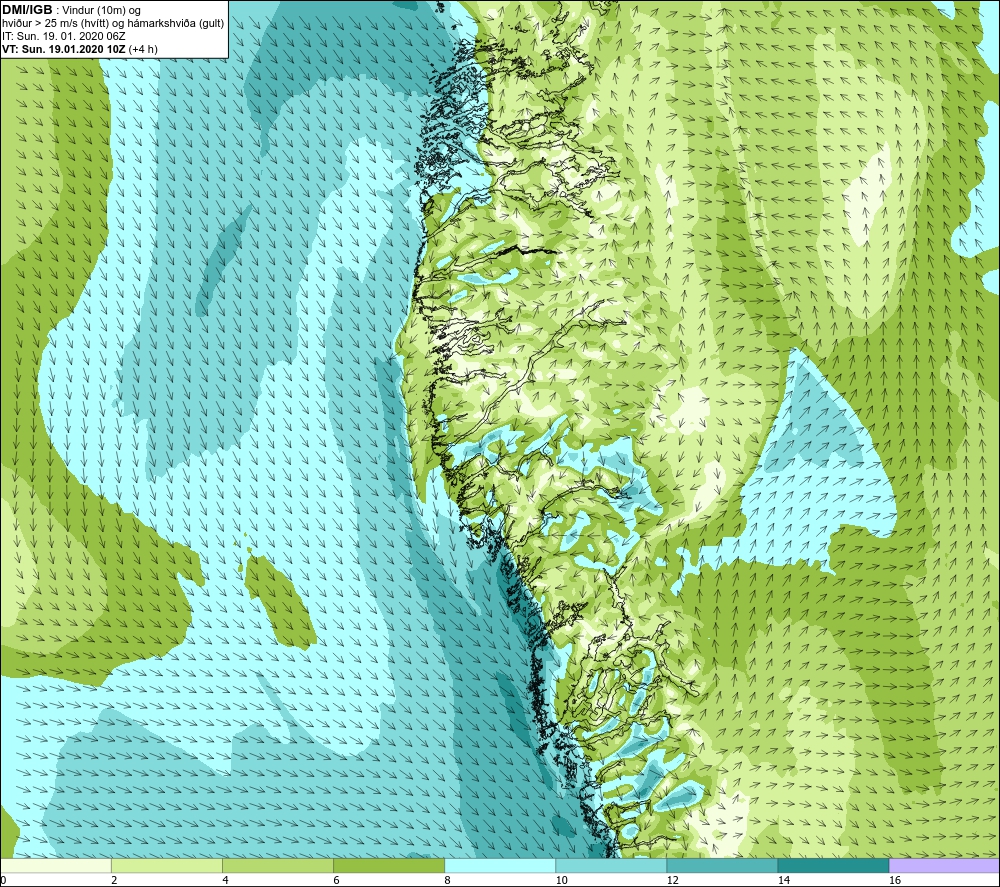Click the legend tick label '16'

coord(895,880)
